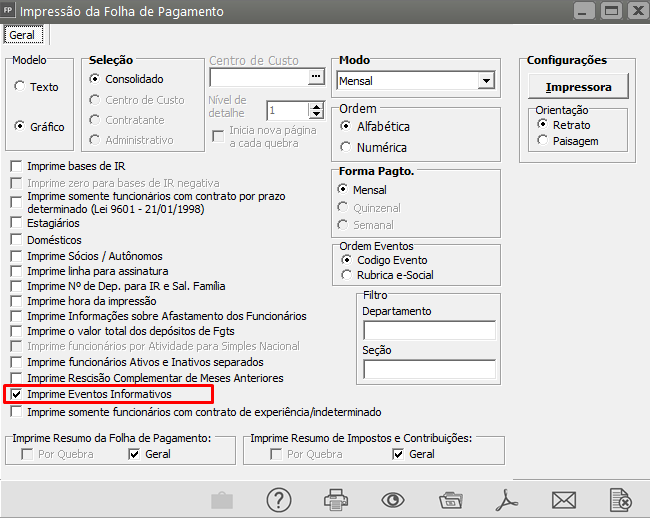Uncheck Imprime Eventos Informativos
This screenshot has height=518, width=650.
coord(16,395)
